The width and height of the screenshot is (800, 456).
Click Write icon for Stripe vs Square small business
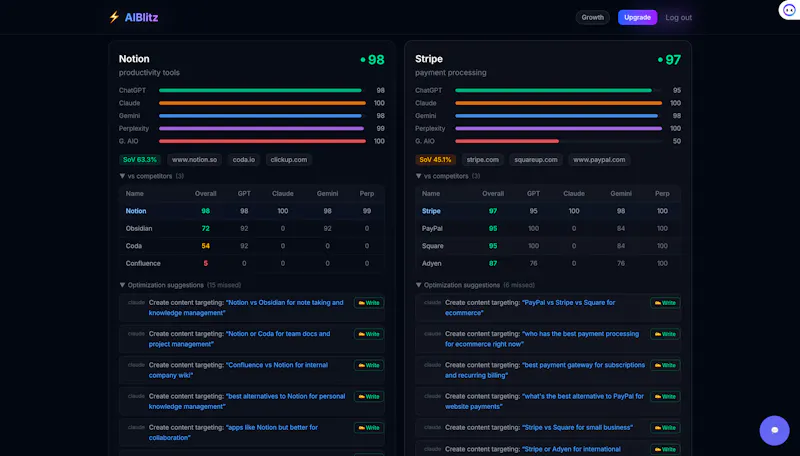click(665, 427)
